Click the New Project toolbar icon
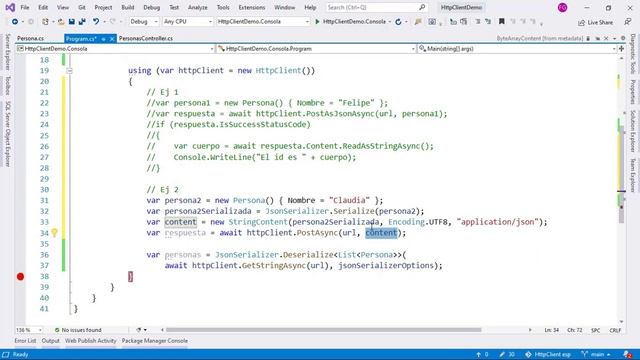Screen dimensions: 640x360 45,22
